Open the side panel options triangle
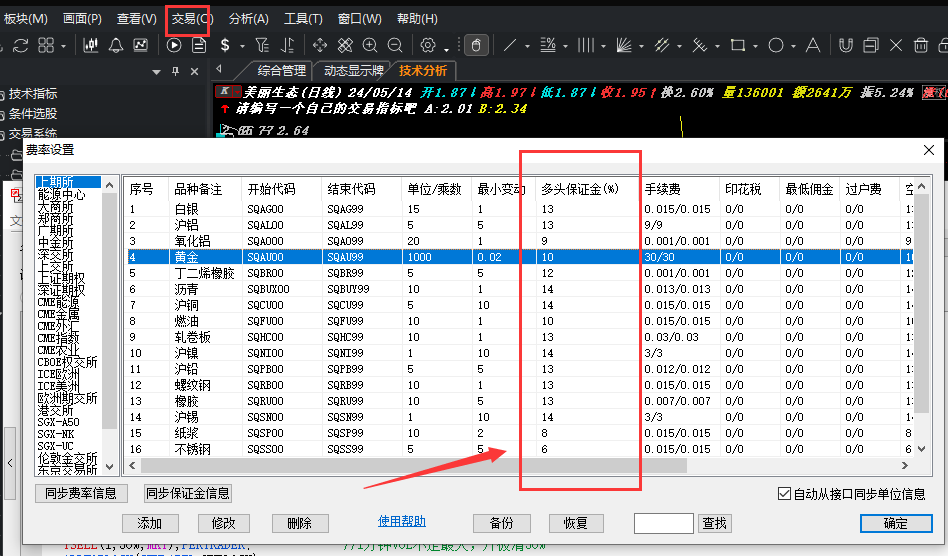This screenshot has height=556, width=948. coord(156,72)
